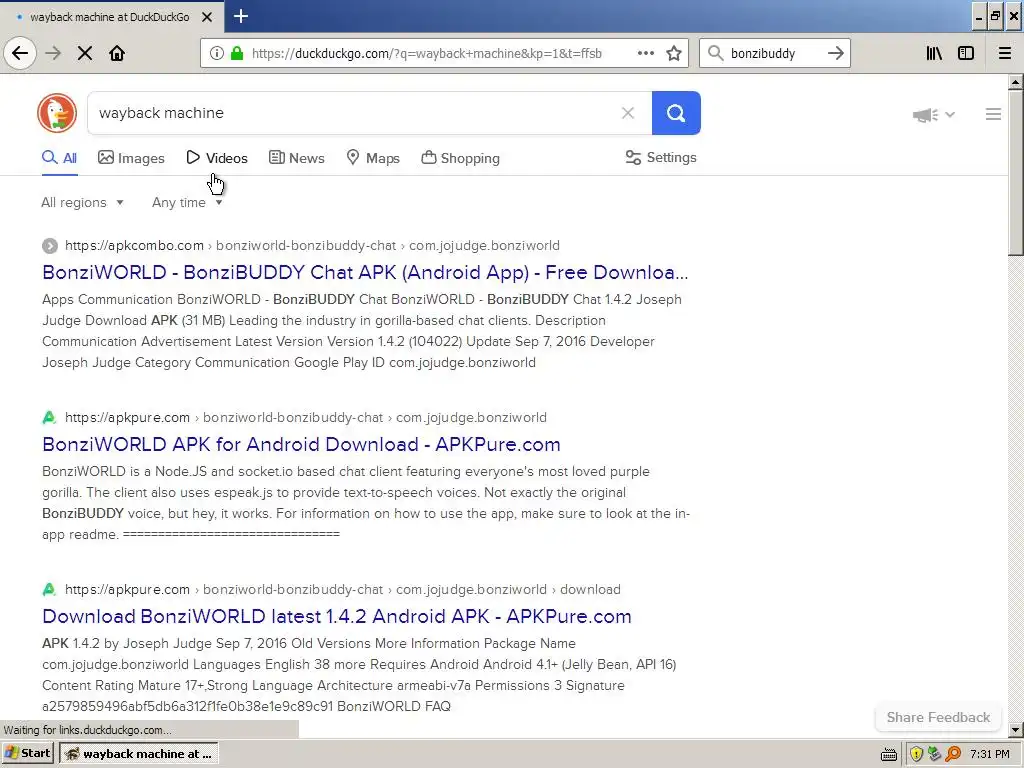Open page actions three-dot menu
The width and height of the screenshot is (1024, 768).
(x=646, y=53)
